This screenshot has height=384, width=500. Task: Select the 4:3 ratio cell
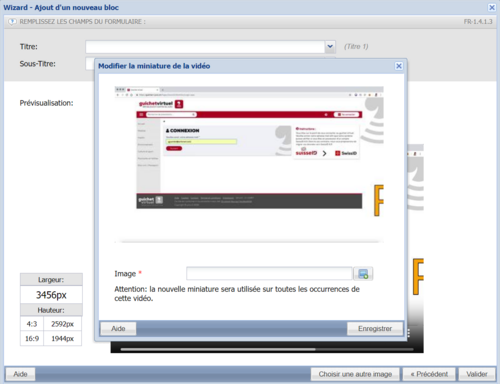pos(32,324)
